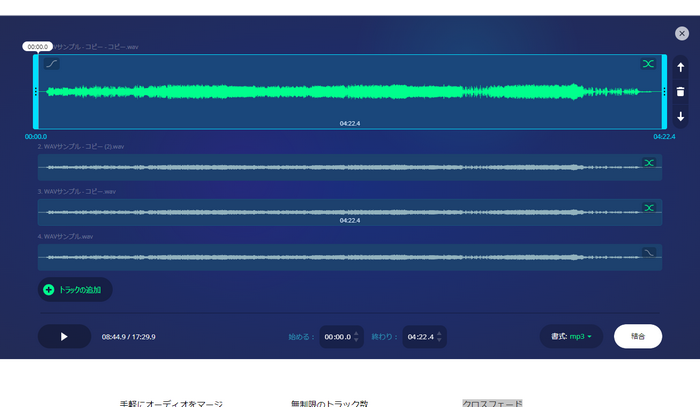
Task: Toggle crossfade on track 2
Action: 649,162
